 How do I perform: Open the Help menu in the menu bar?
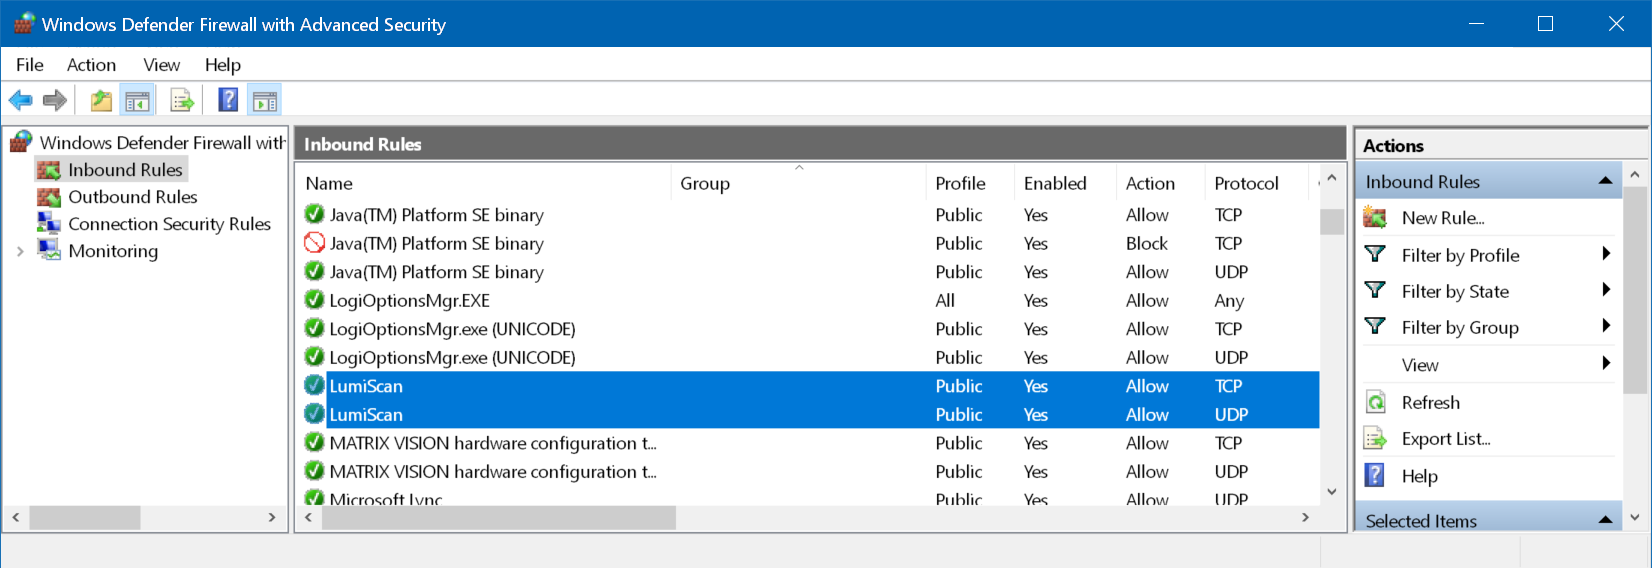tap(223, 65)
